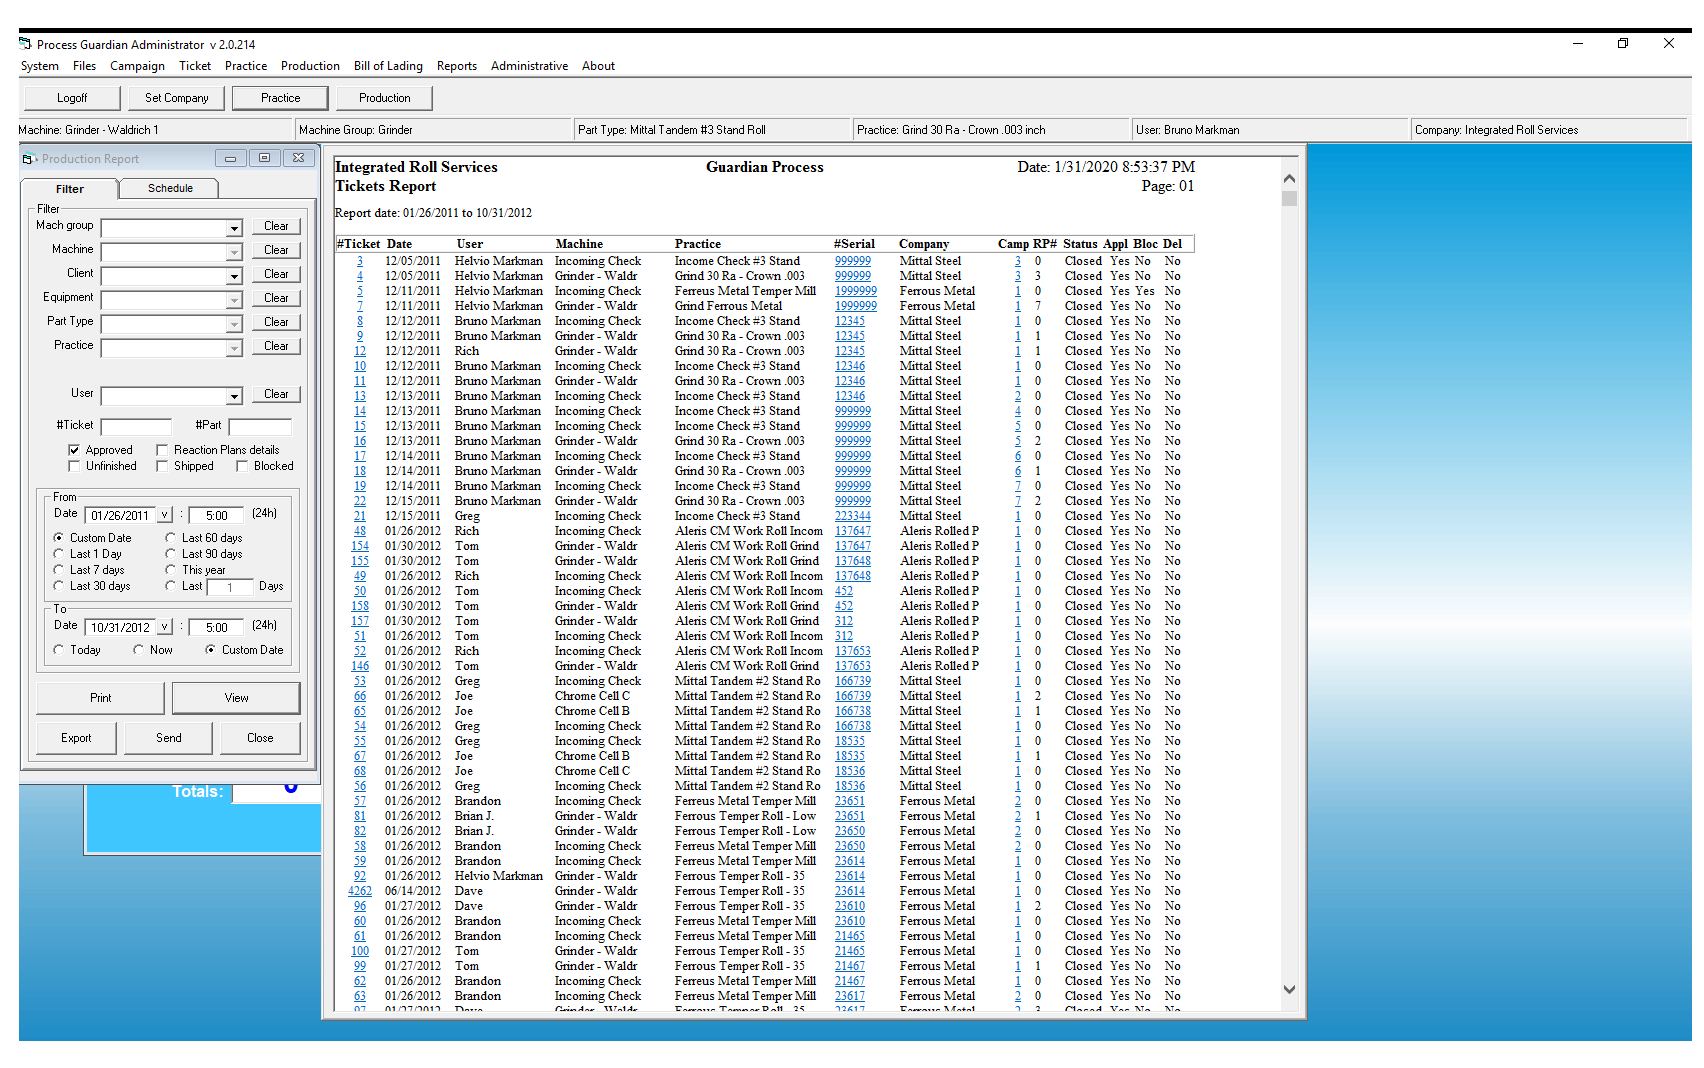Check the Shipped checkbox

162,466
